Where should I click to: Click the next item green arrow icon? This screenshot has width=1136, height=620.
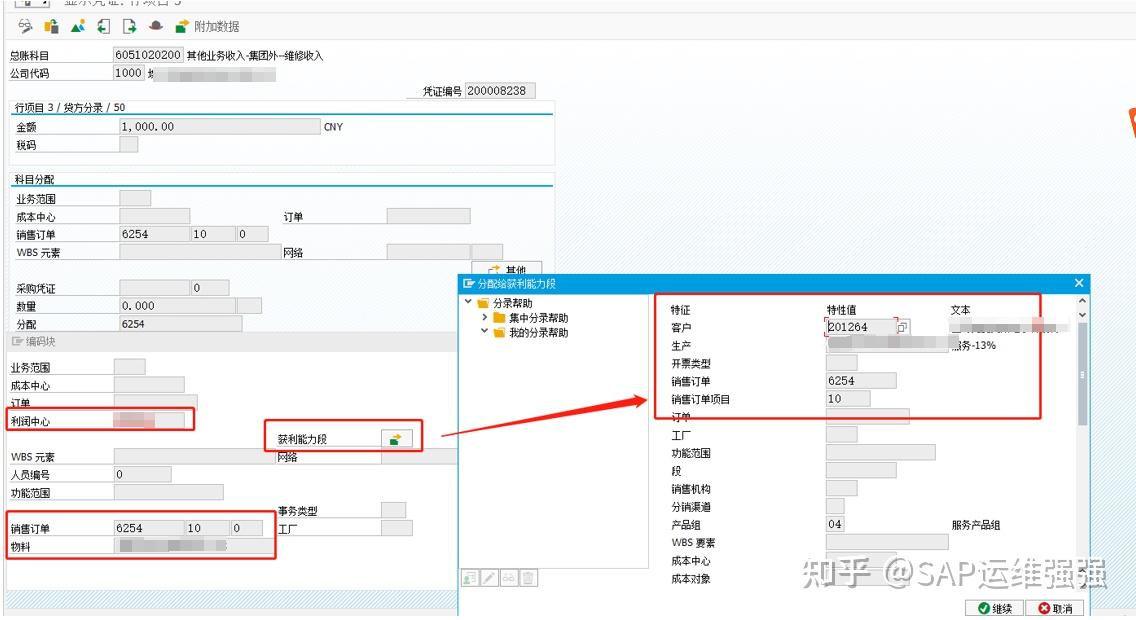coord(128,26)
